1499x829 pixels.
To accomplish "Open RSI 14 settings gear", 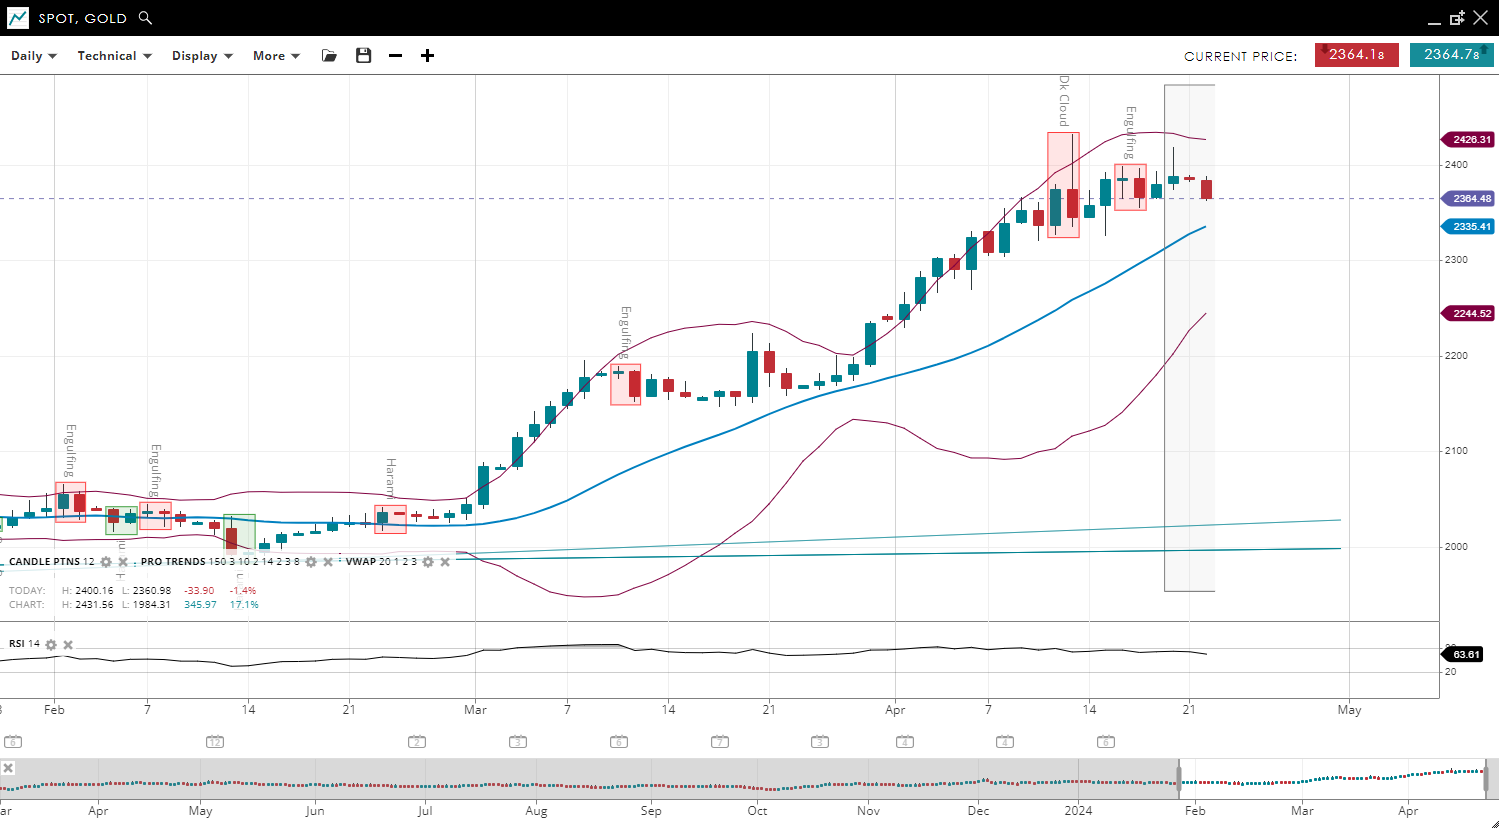I will [x=51, y=644].
